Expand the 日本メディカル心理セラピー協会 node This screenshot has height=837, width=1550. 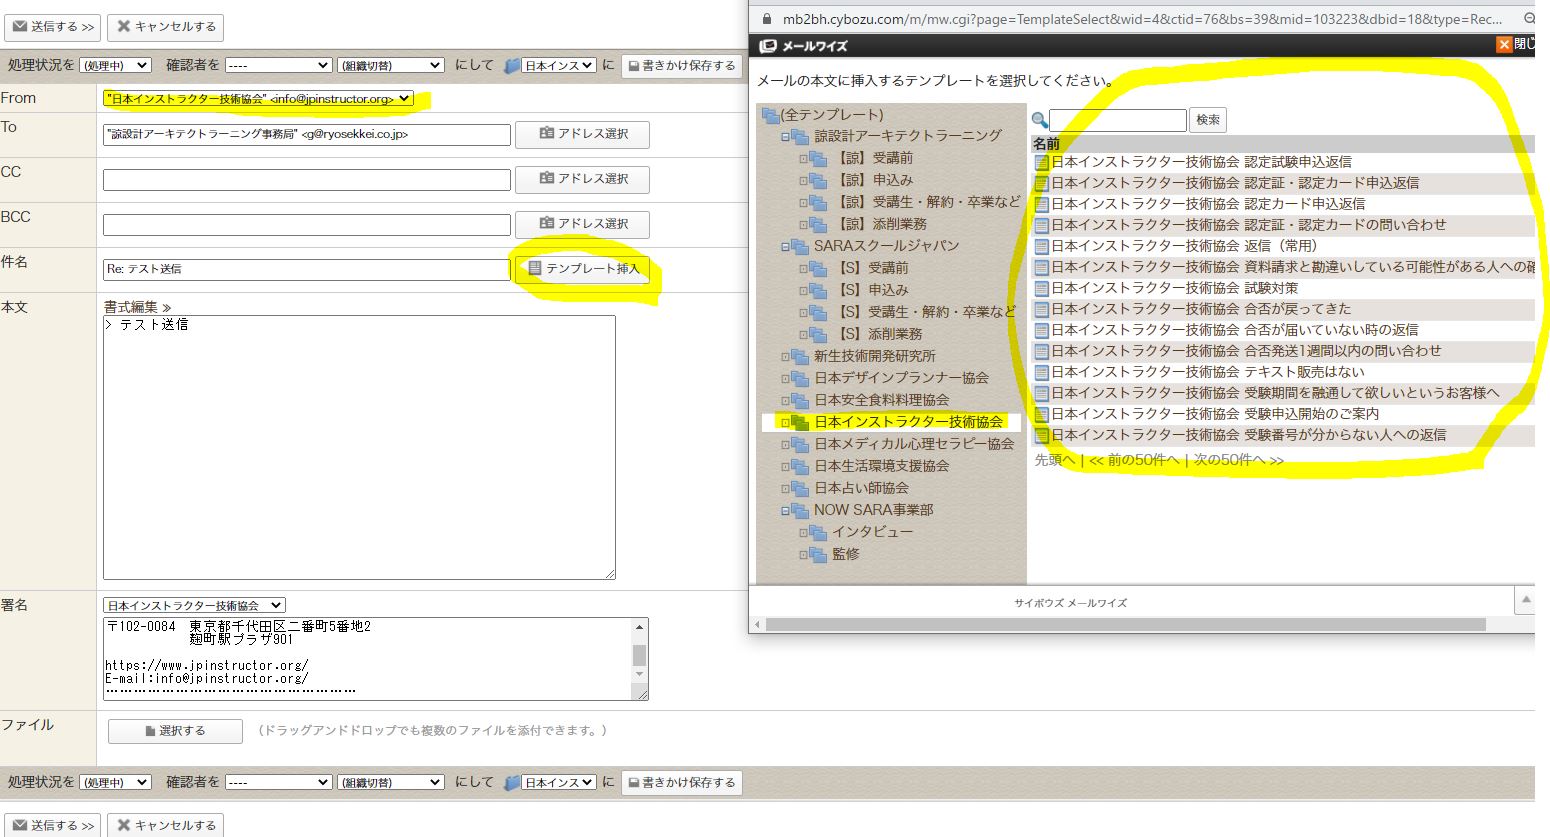tap(785, 444)
